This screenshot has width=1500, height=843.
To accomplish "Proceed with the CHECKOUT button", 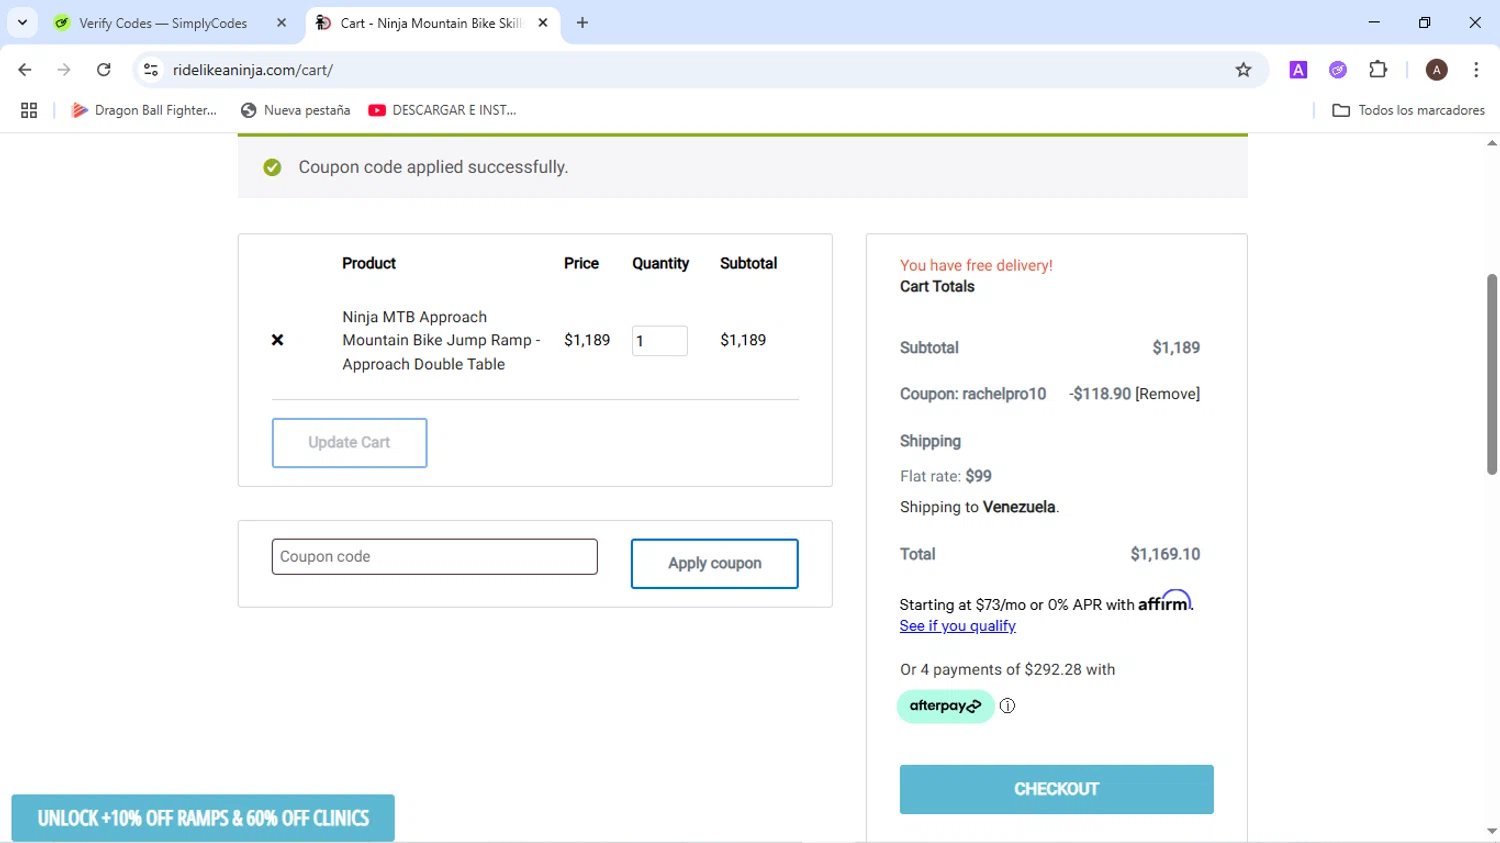I will click(1056, 789).
